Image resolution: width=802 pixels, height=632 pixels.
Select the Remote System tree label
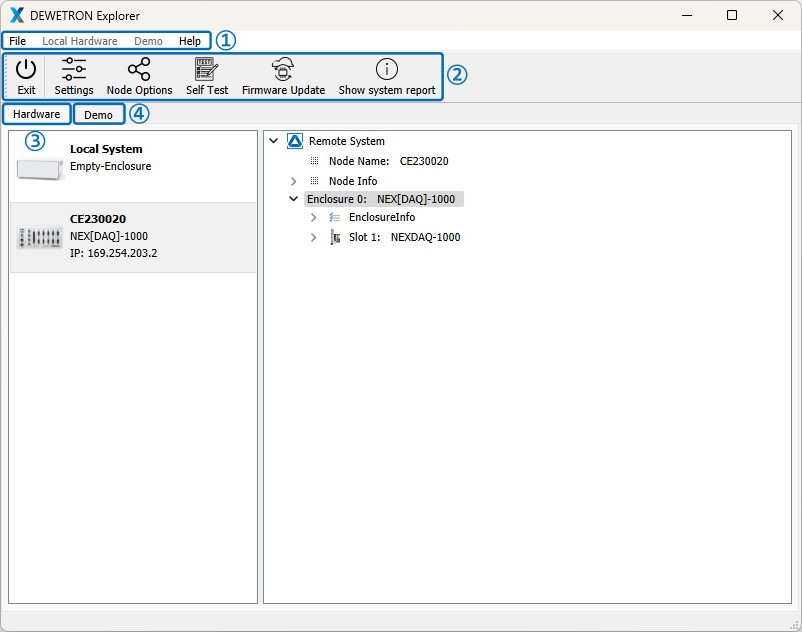[346, 141]
